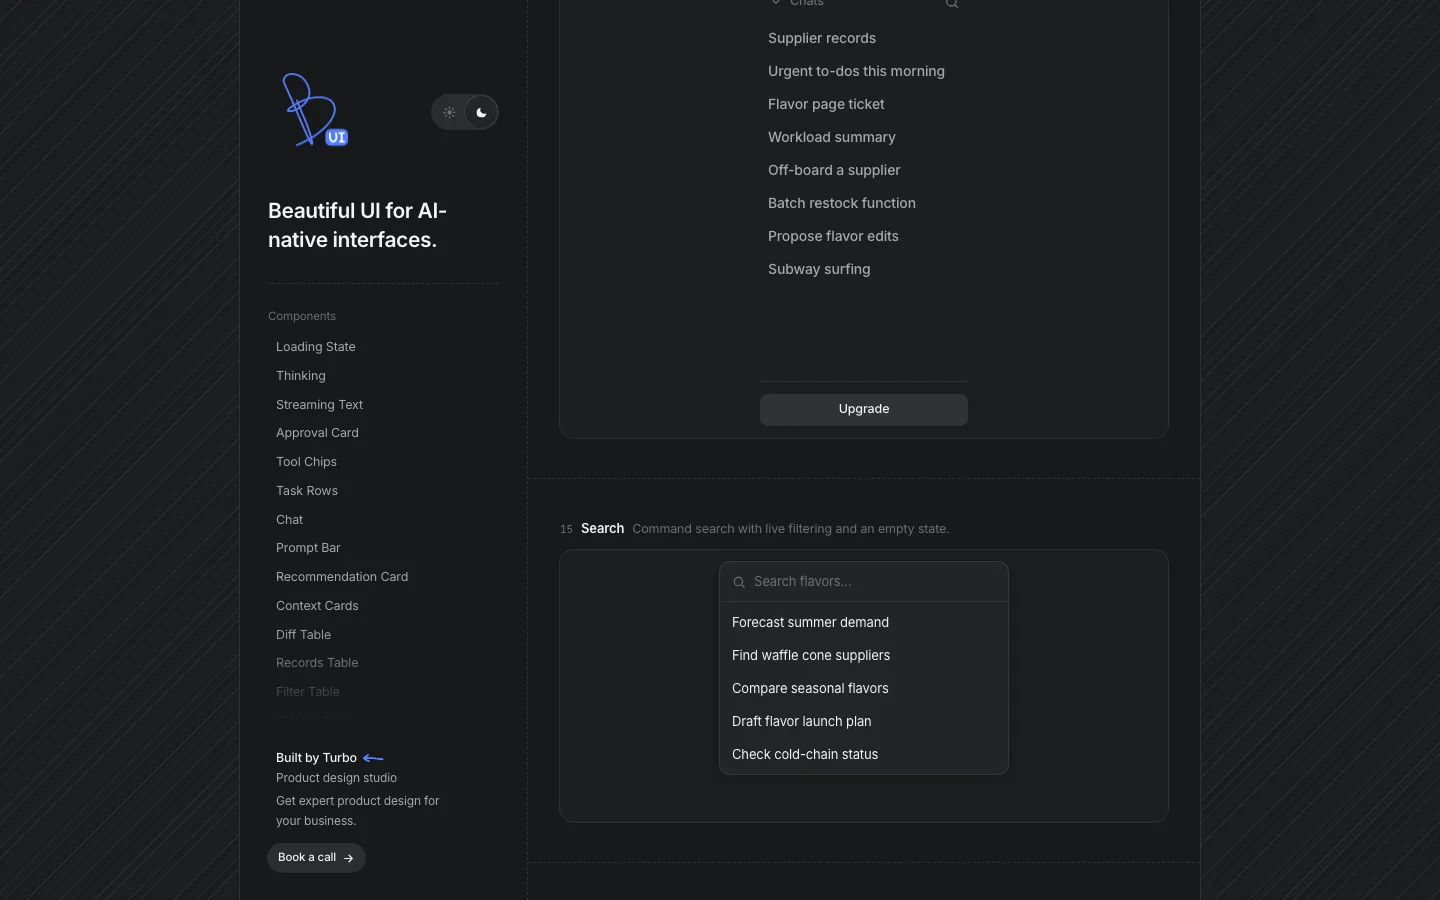Open the Context Cards component
The image size is (1440, 900).
pyautogui.click(x=317, y=606)
